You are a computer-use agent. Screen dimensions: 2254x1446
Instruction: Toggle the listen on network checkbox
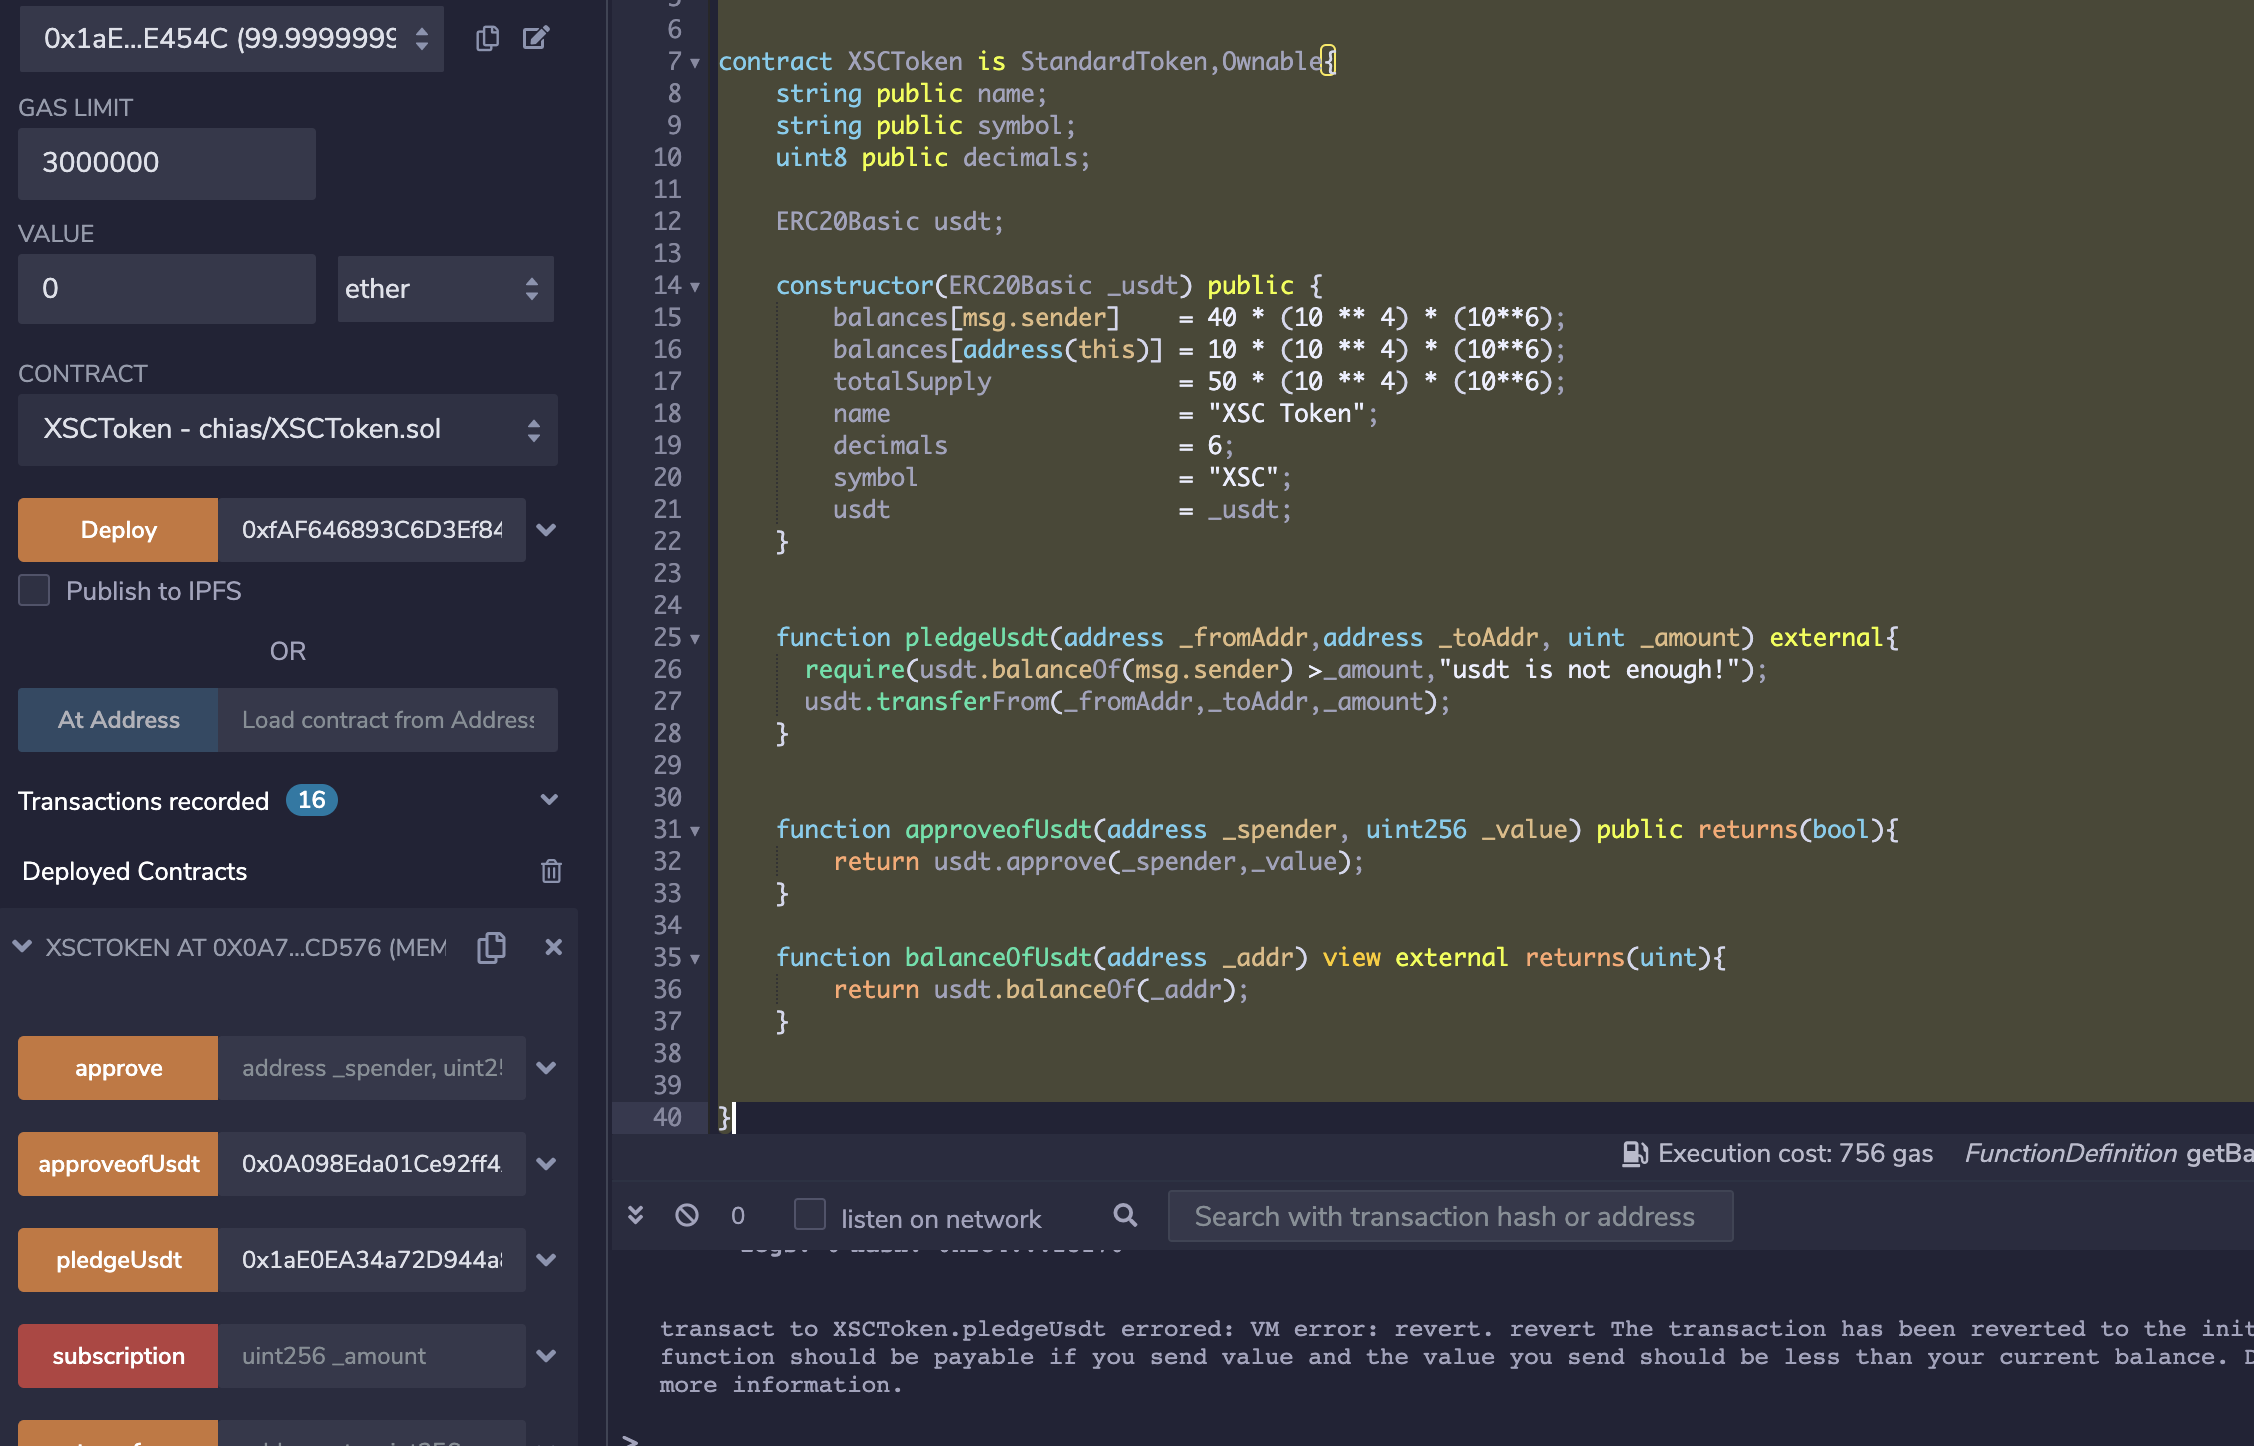[x=810, y=1215]
